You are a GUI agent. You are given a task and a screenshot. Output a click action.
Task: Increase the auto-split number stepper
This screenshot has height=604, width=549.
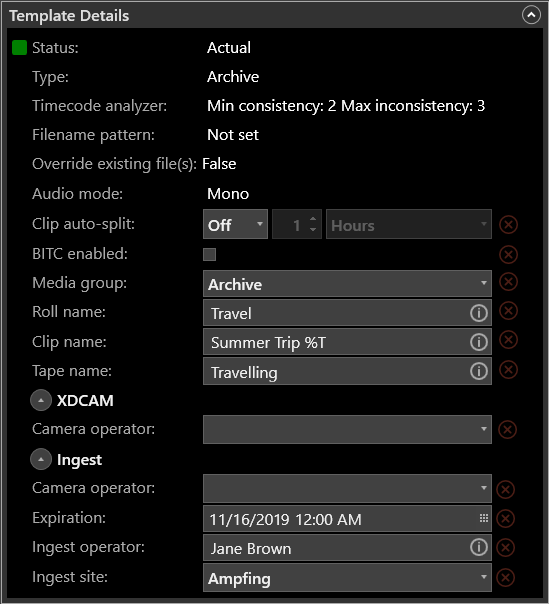coord(313,219)
